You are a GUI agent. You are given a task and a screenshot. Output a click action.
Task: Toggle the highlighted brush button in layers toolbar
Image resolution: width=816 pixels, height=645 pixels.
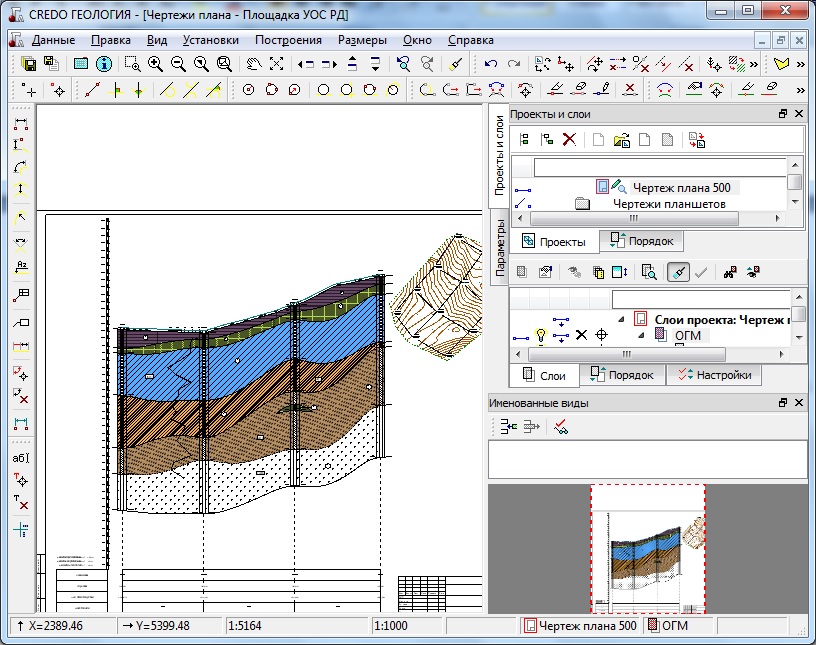678,272
